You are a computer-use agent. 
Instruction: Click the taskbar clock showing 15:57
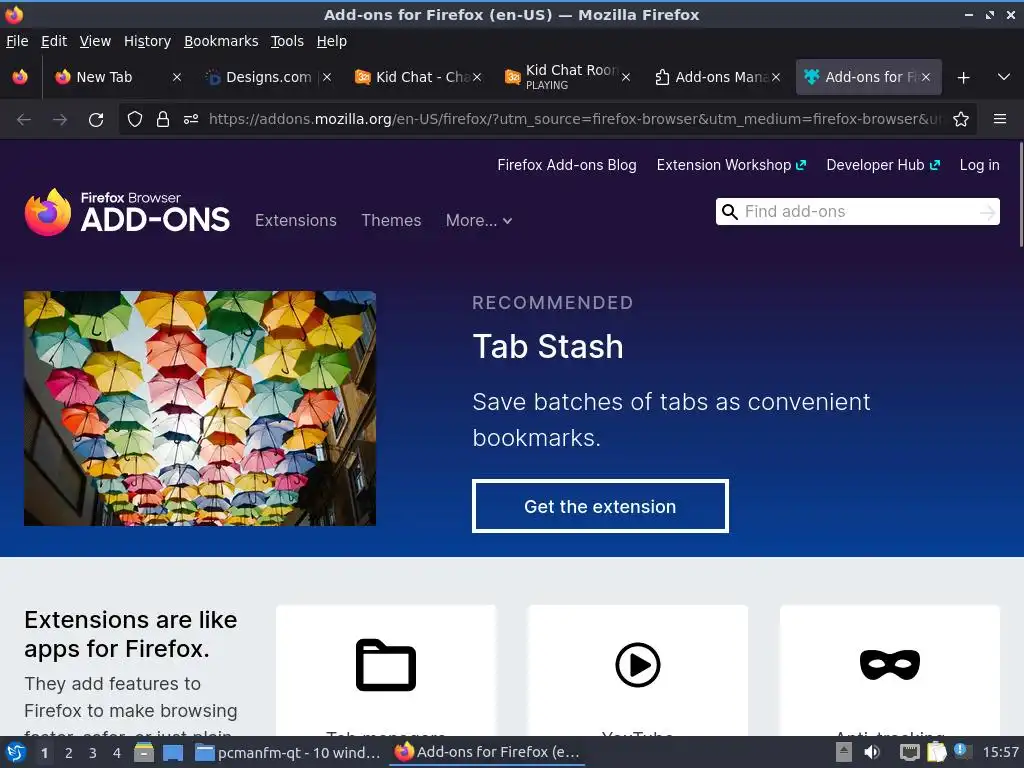tap(1000, 752)
